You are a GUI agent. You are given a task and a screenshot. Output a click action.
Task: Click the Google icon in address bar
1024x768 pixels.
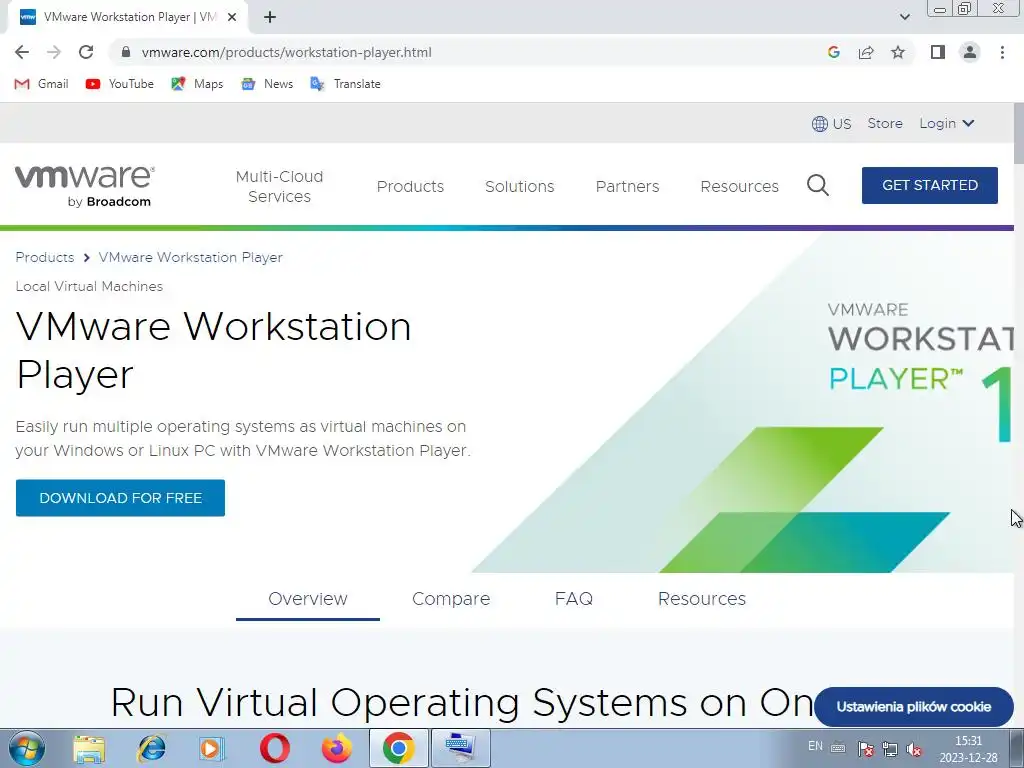(833, 52)
